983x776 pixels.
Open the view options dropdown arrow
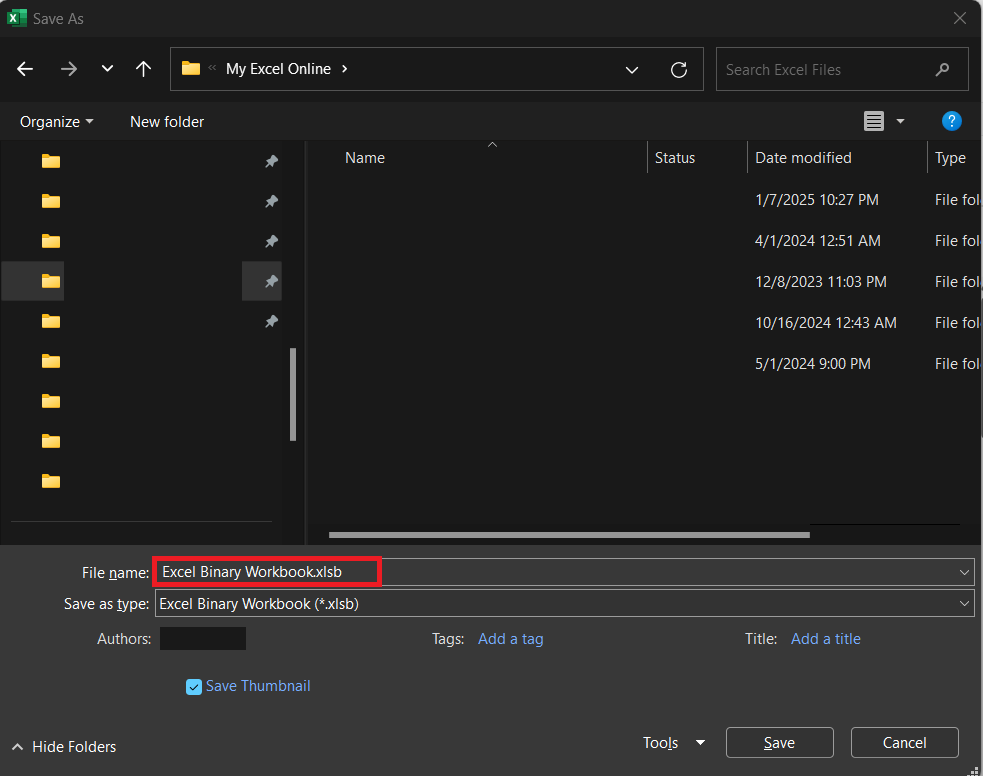[900, 121]
